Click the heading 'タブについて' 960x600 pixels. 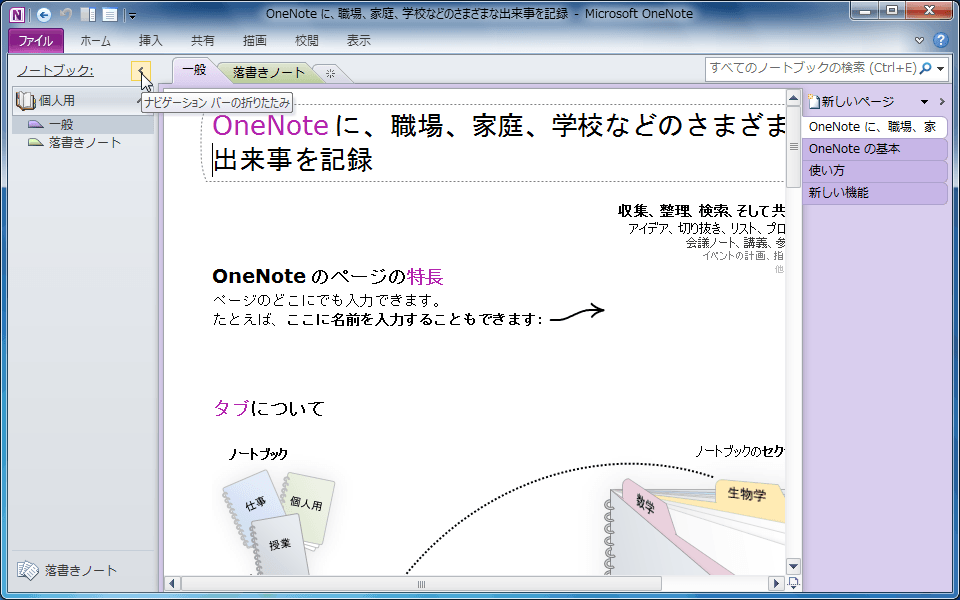coord(269,408)
